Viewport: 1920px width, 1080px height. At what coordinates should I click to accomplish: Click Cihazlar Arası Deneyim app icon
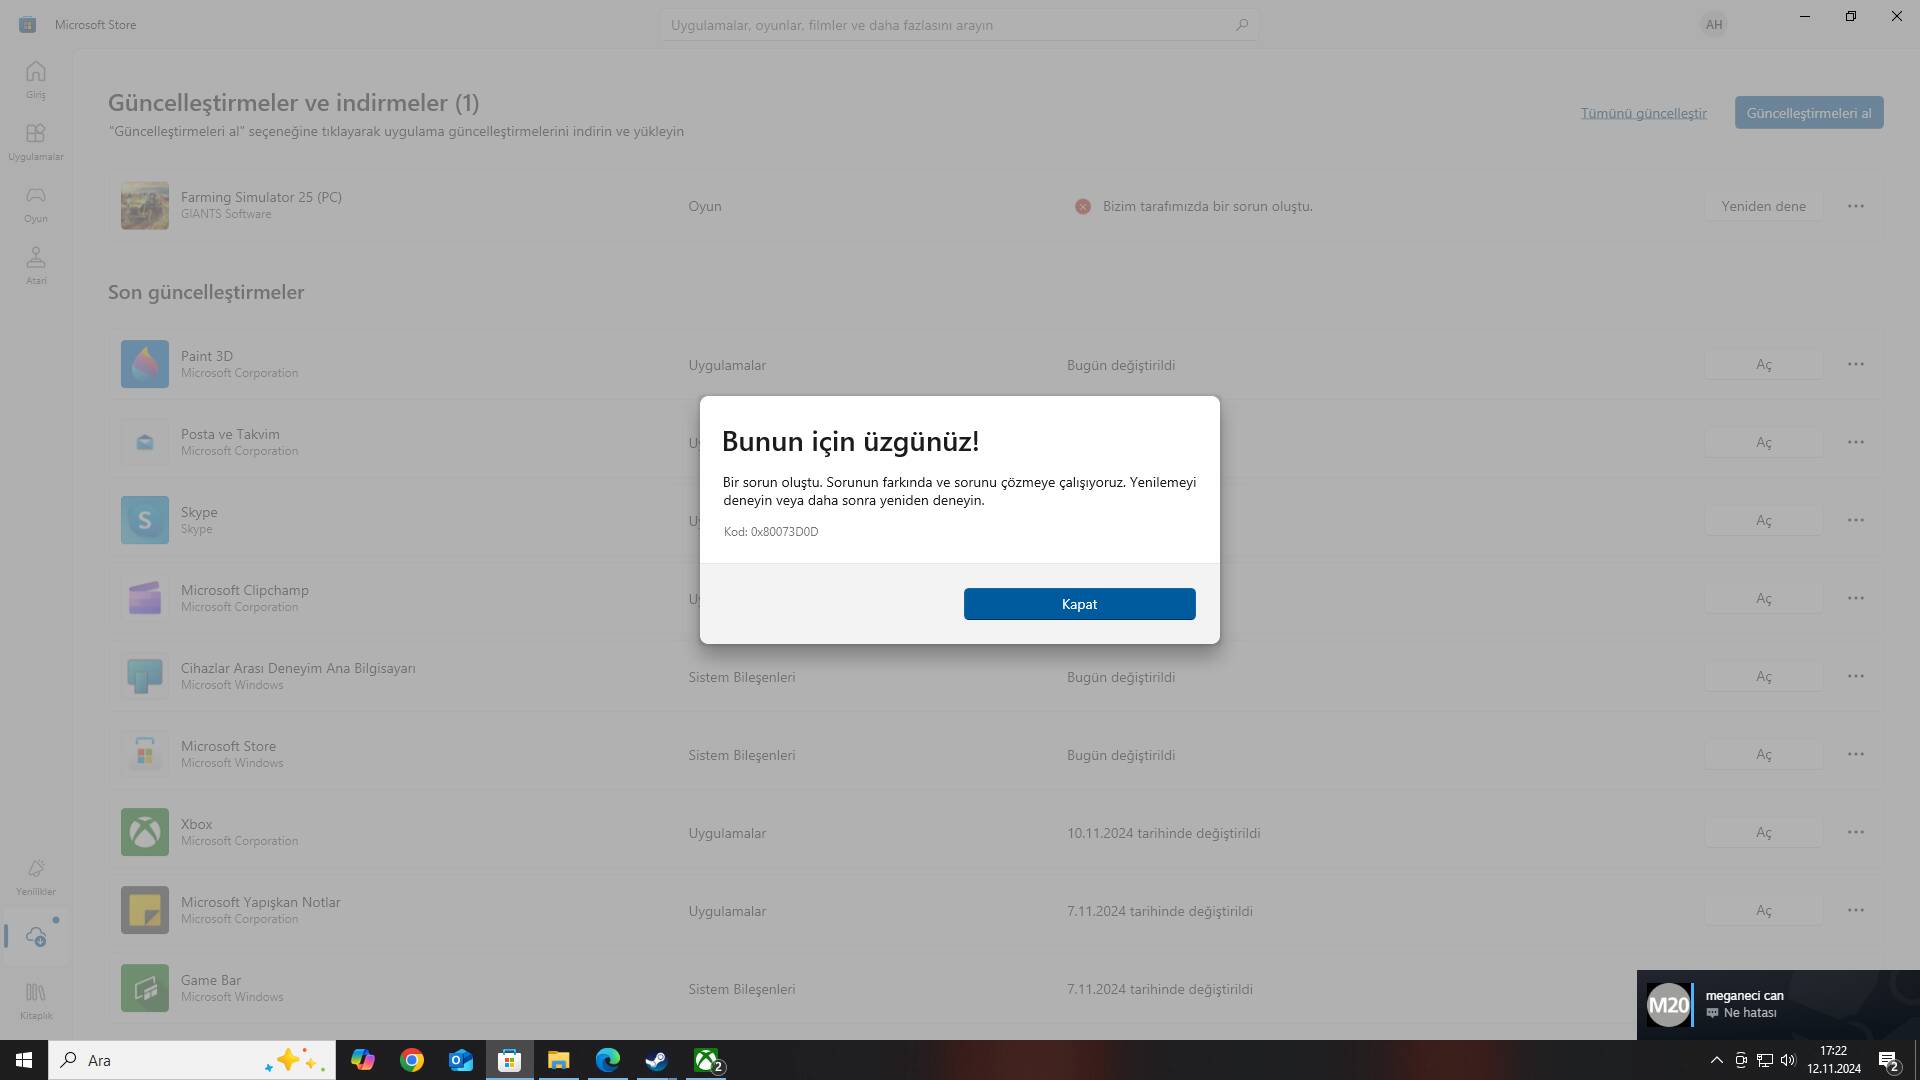point(145,676)
